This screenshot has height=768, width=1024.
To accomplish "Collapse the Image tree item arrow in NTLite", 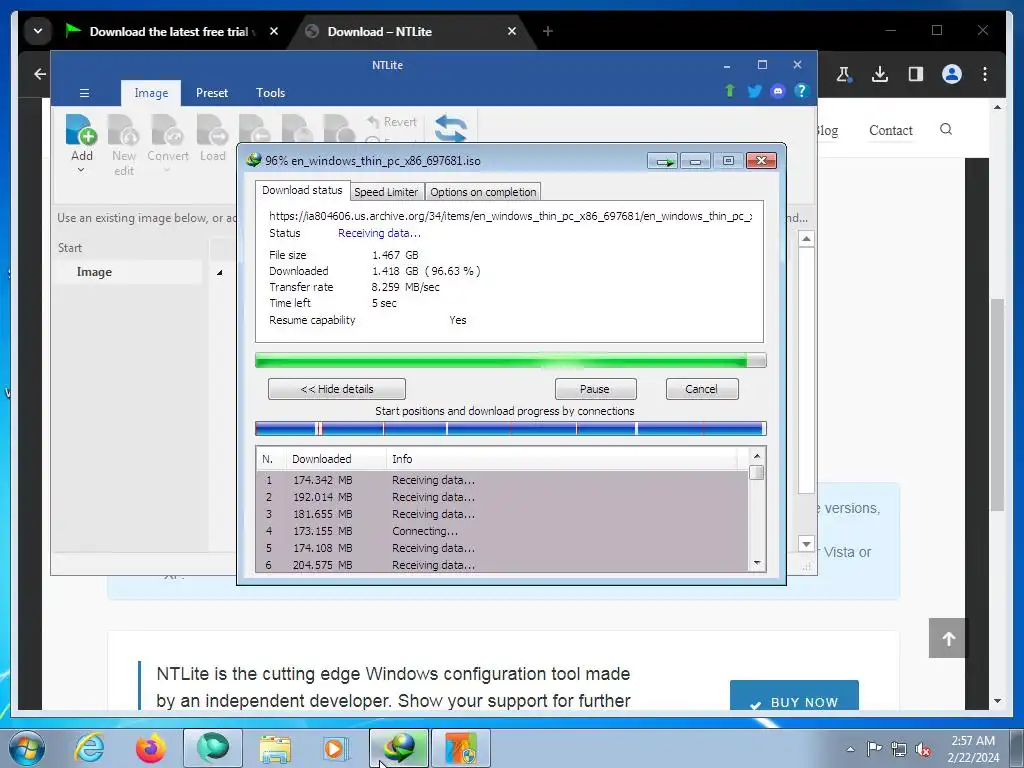I will pyautogui.click(x=219, y=272).
